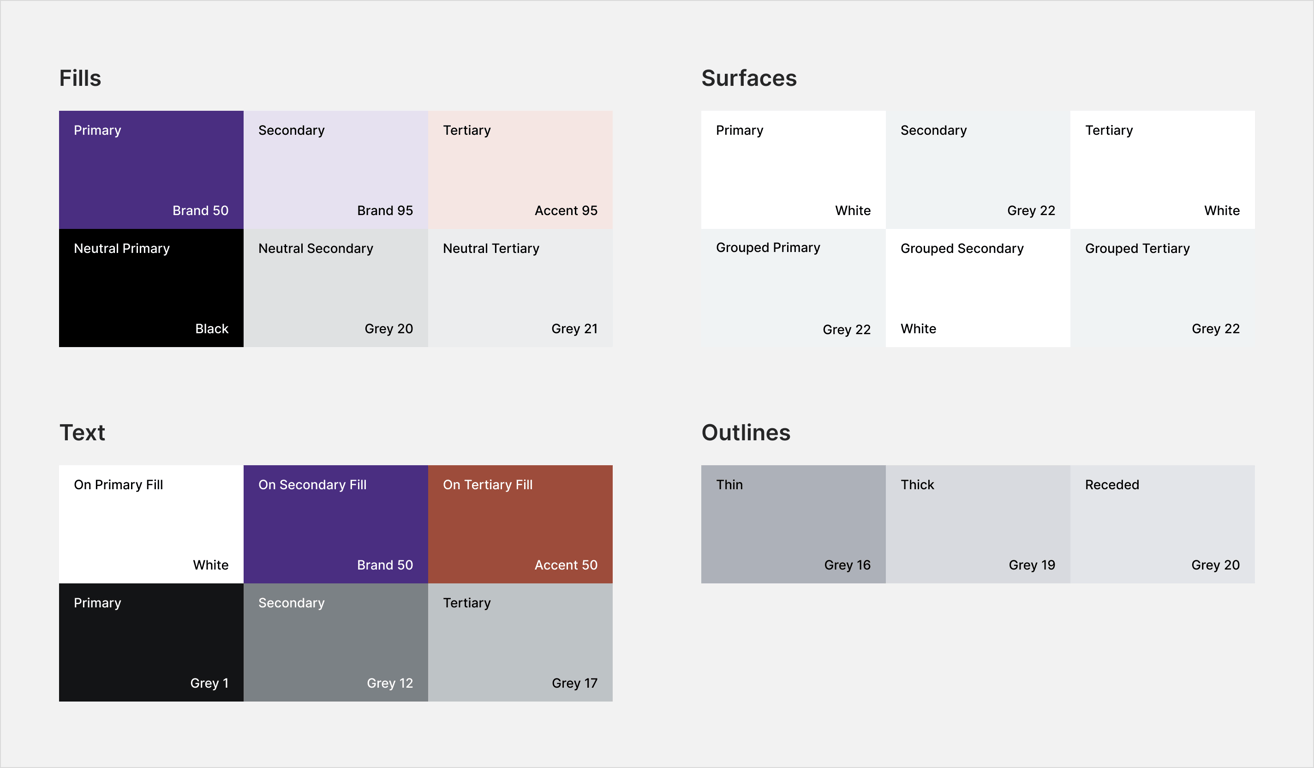Select the On Secondary Fill Brand 50 swatch
Viewport: 1314px width, 768px height.
335,524
